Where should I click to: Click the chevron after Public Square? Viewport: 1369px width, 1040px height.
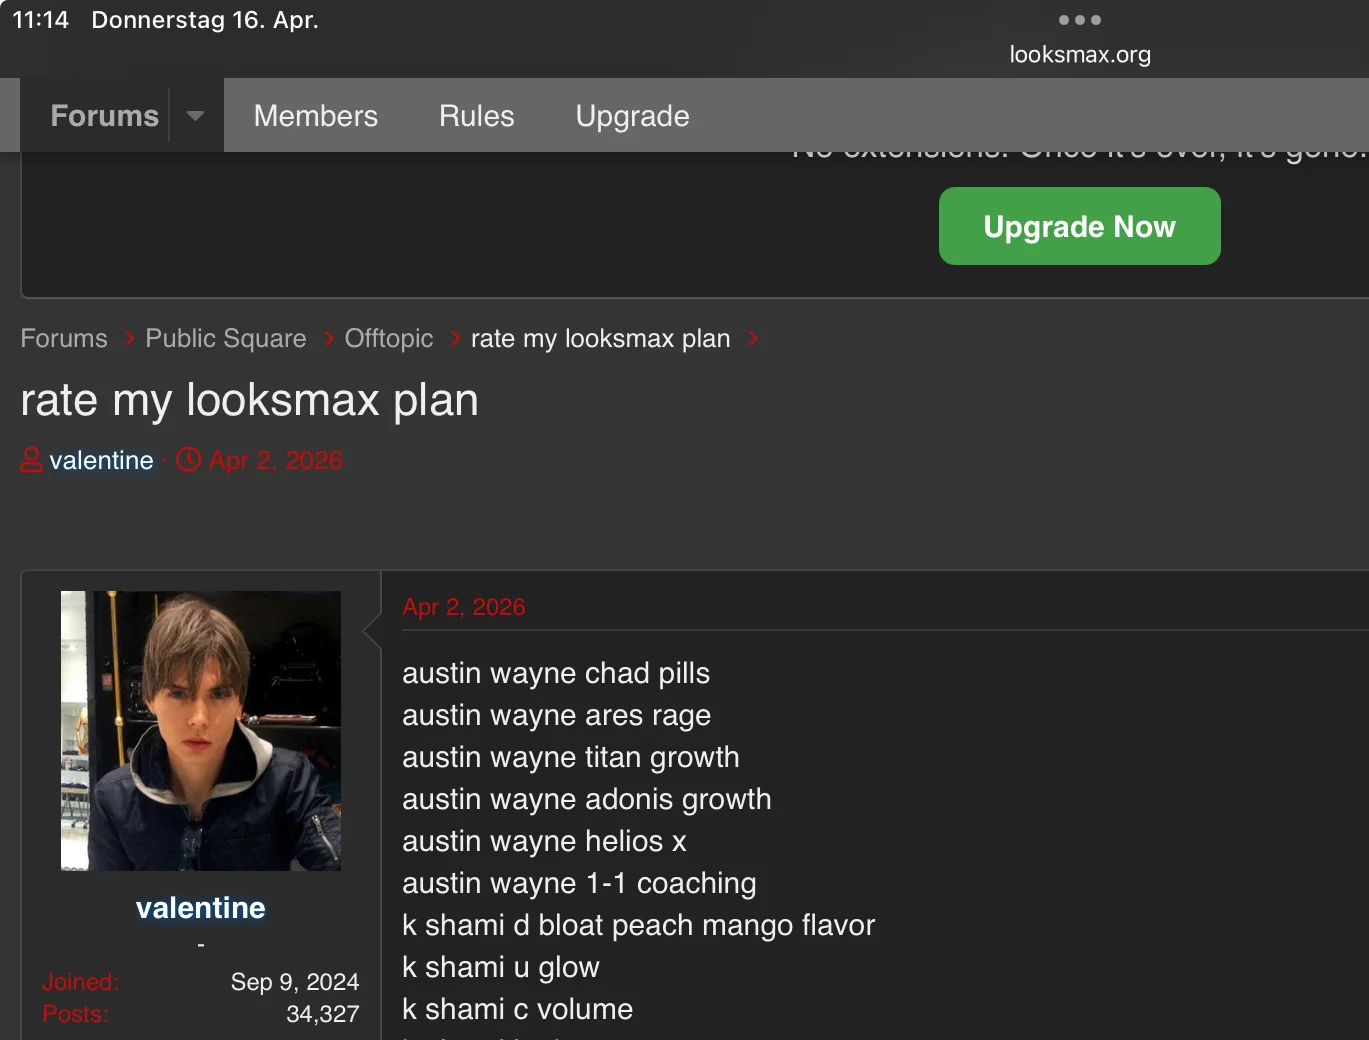pos(329,339)
